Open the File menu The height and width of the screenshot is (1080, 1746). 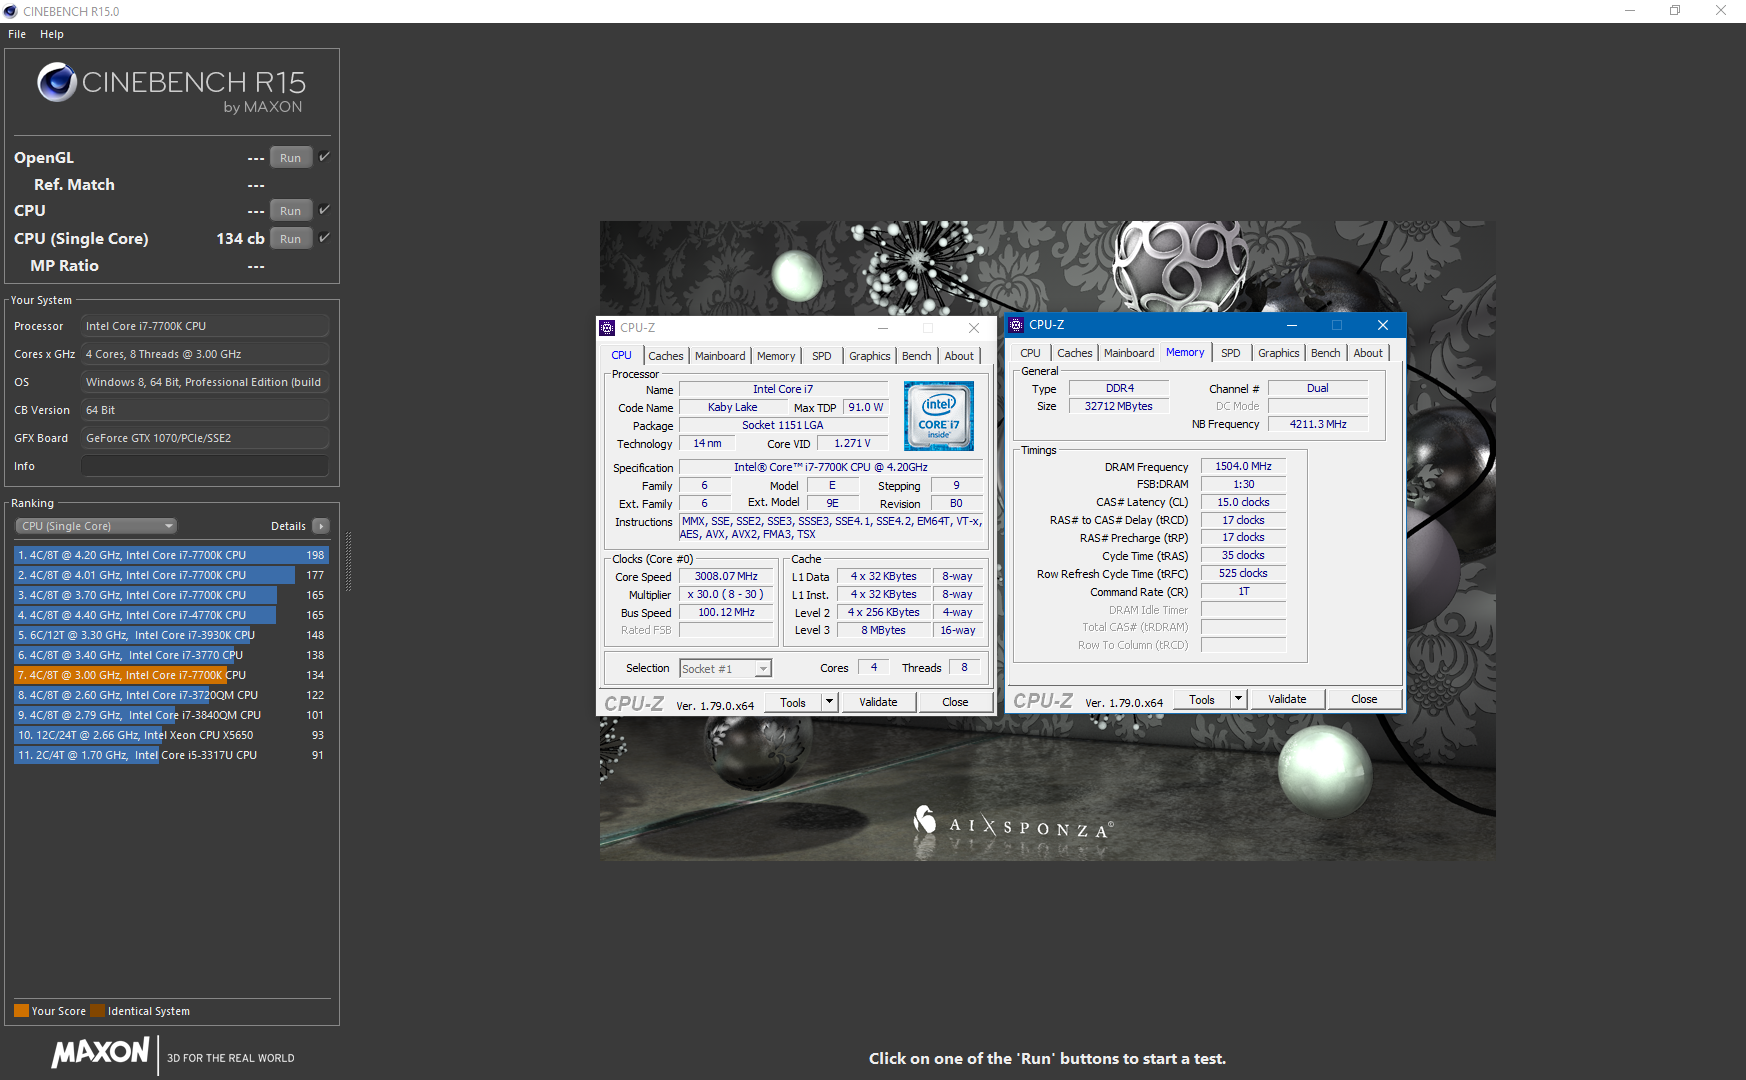(x=17, y=34)
